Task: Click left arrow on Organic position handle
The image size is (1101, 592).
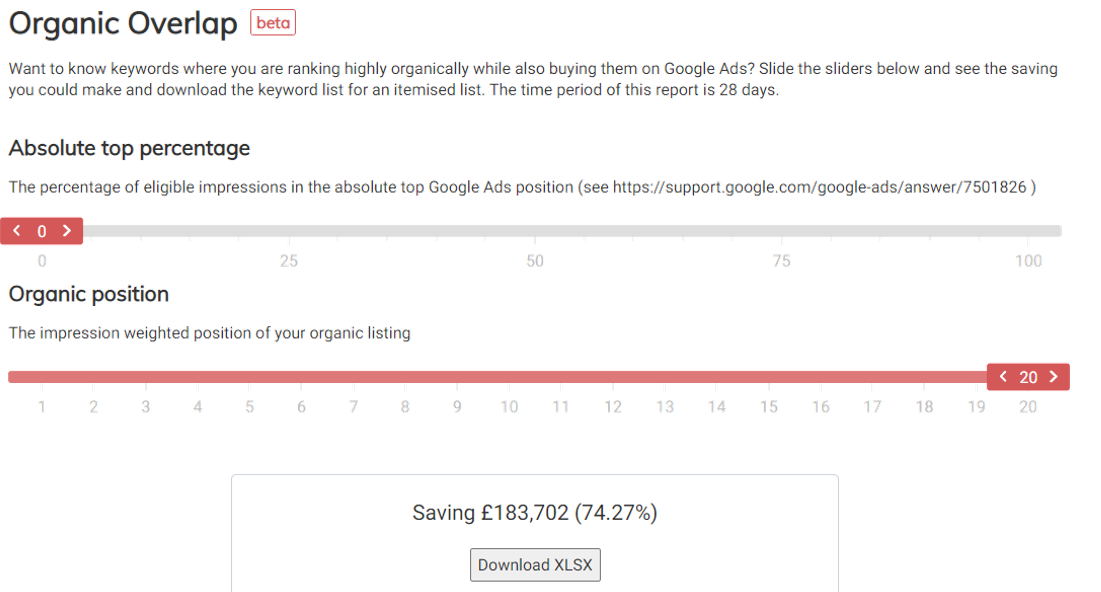Action: point(1003,377)
